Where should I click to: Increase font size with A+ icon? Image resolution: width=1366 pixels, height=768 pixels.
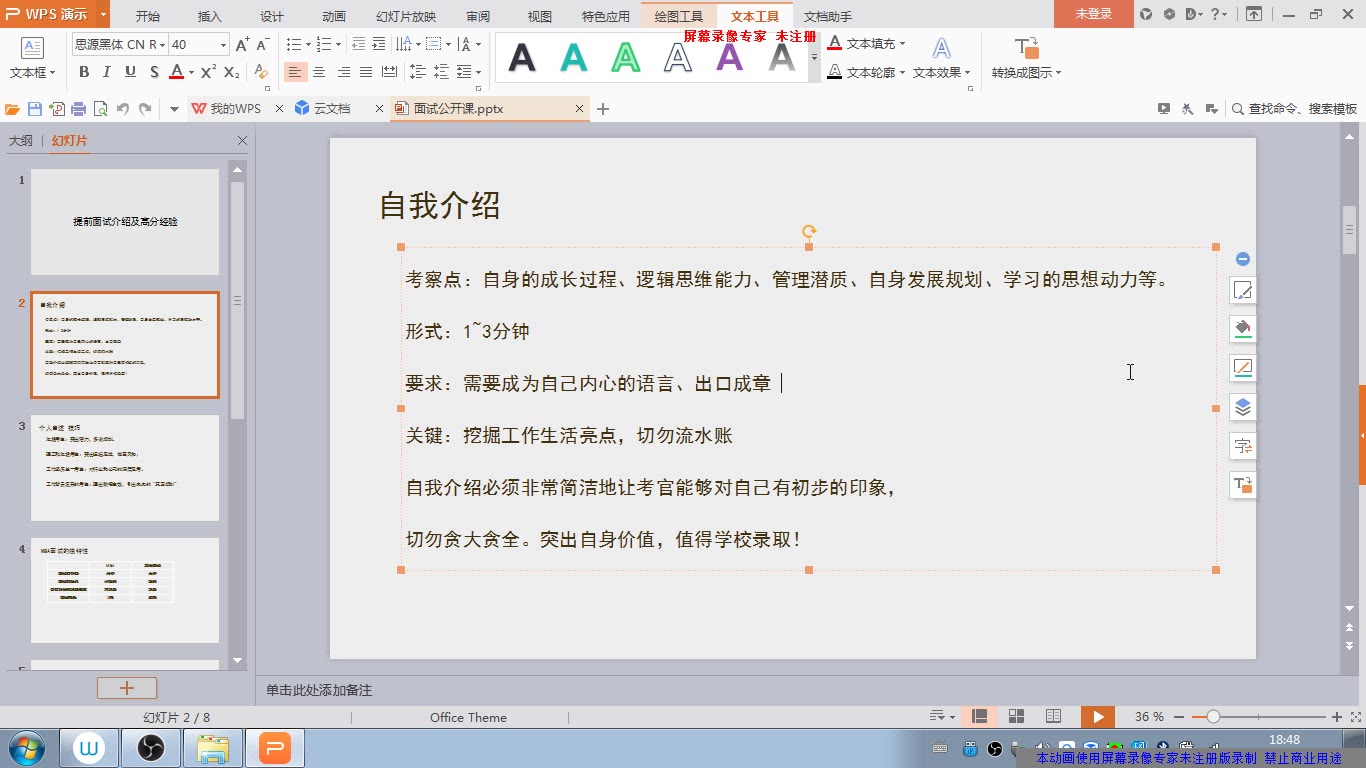[242, 44]
